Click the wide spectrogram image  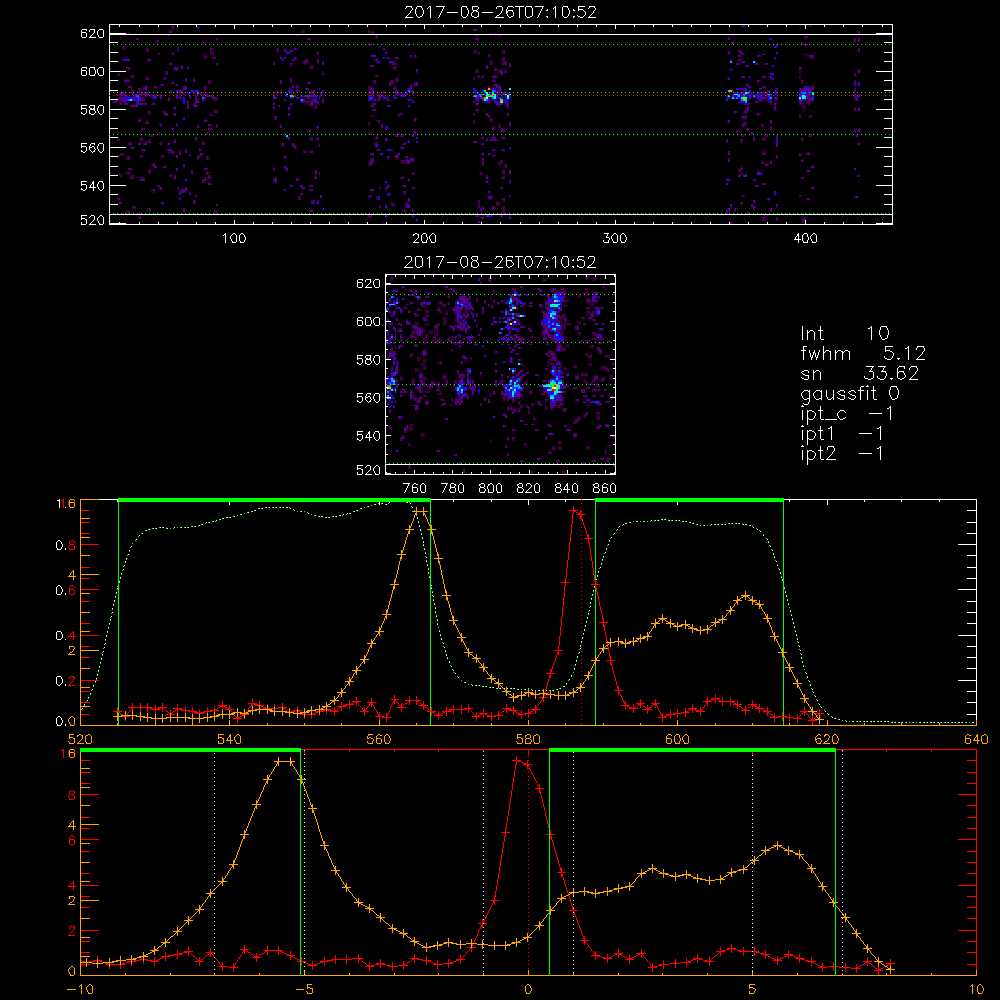pyautogui.click(x=501, y=124)
